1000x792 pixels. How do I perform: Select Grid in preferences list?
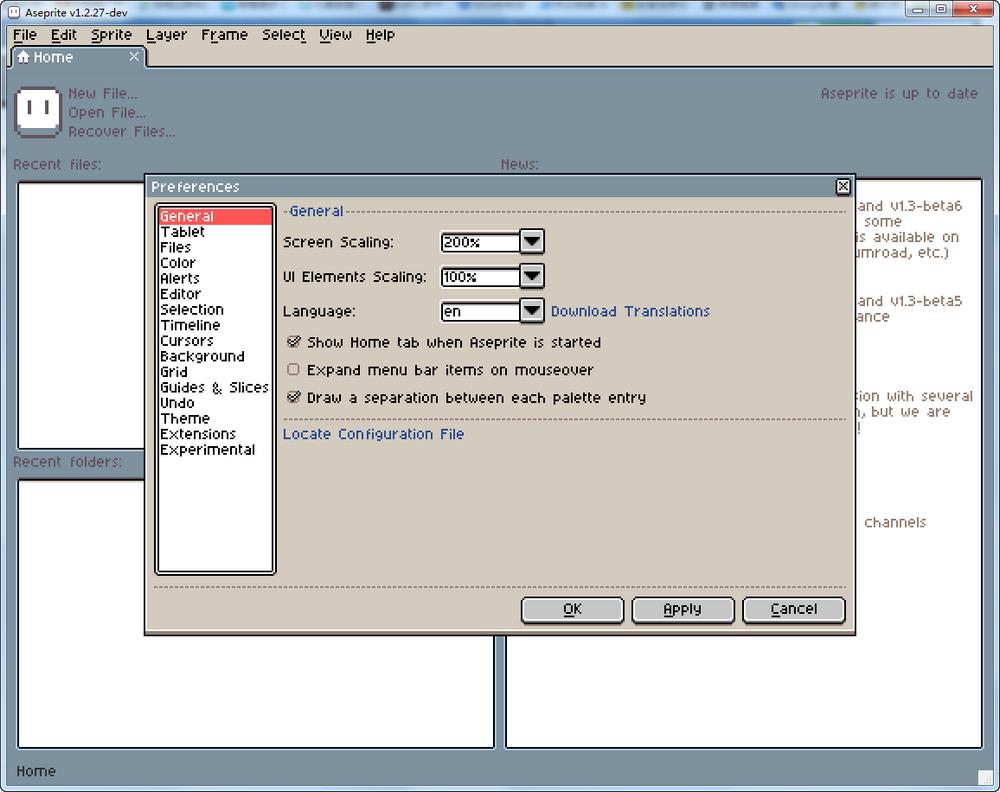[x=216, y=372]
